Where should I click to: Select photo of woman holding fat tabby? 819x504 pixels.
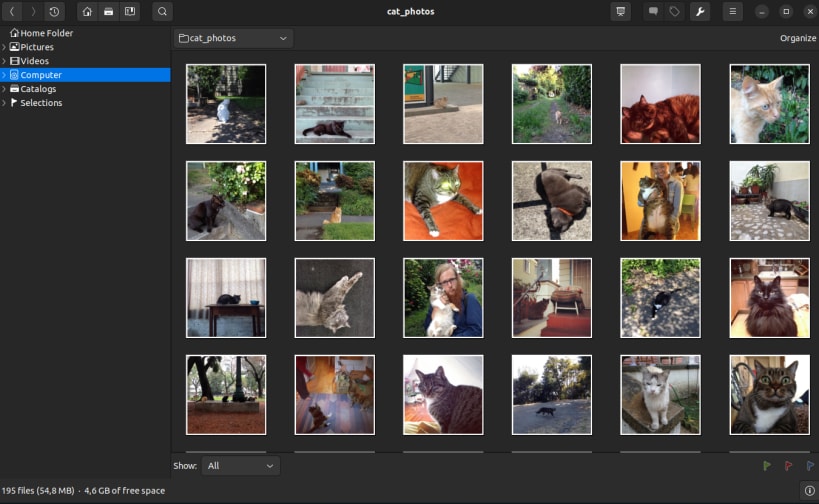click(x=660, y=201)
